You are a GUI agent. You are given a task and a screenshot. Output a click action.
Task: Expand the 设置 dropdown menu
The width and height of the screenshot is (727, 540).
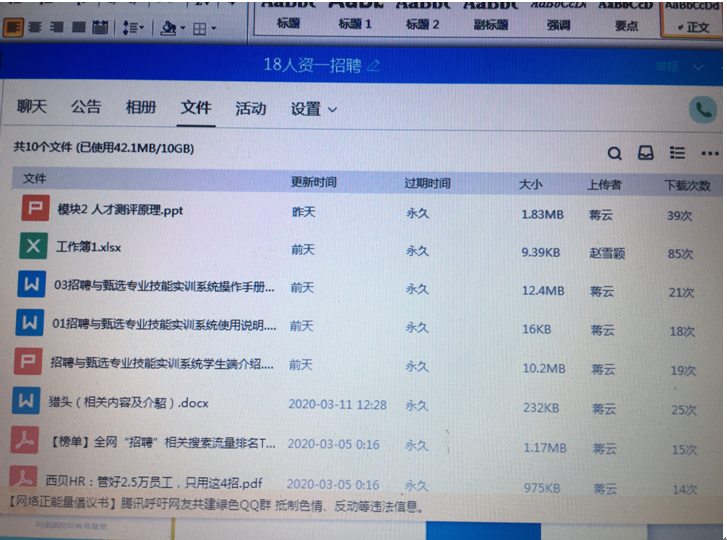(x=314, y=109)
